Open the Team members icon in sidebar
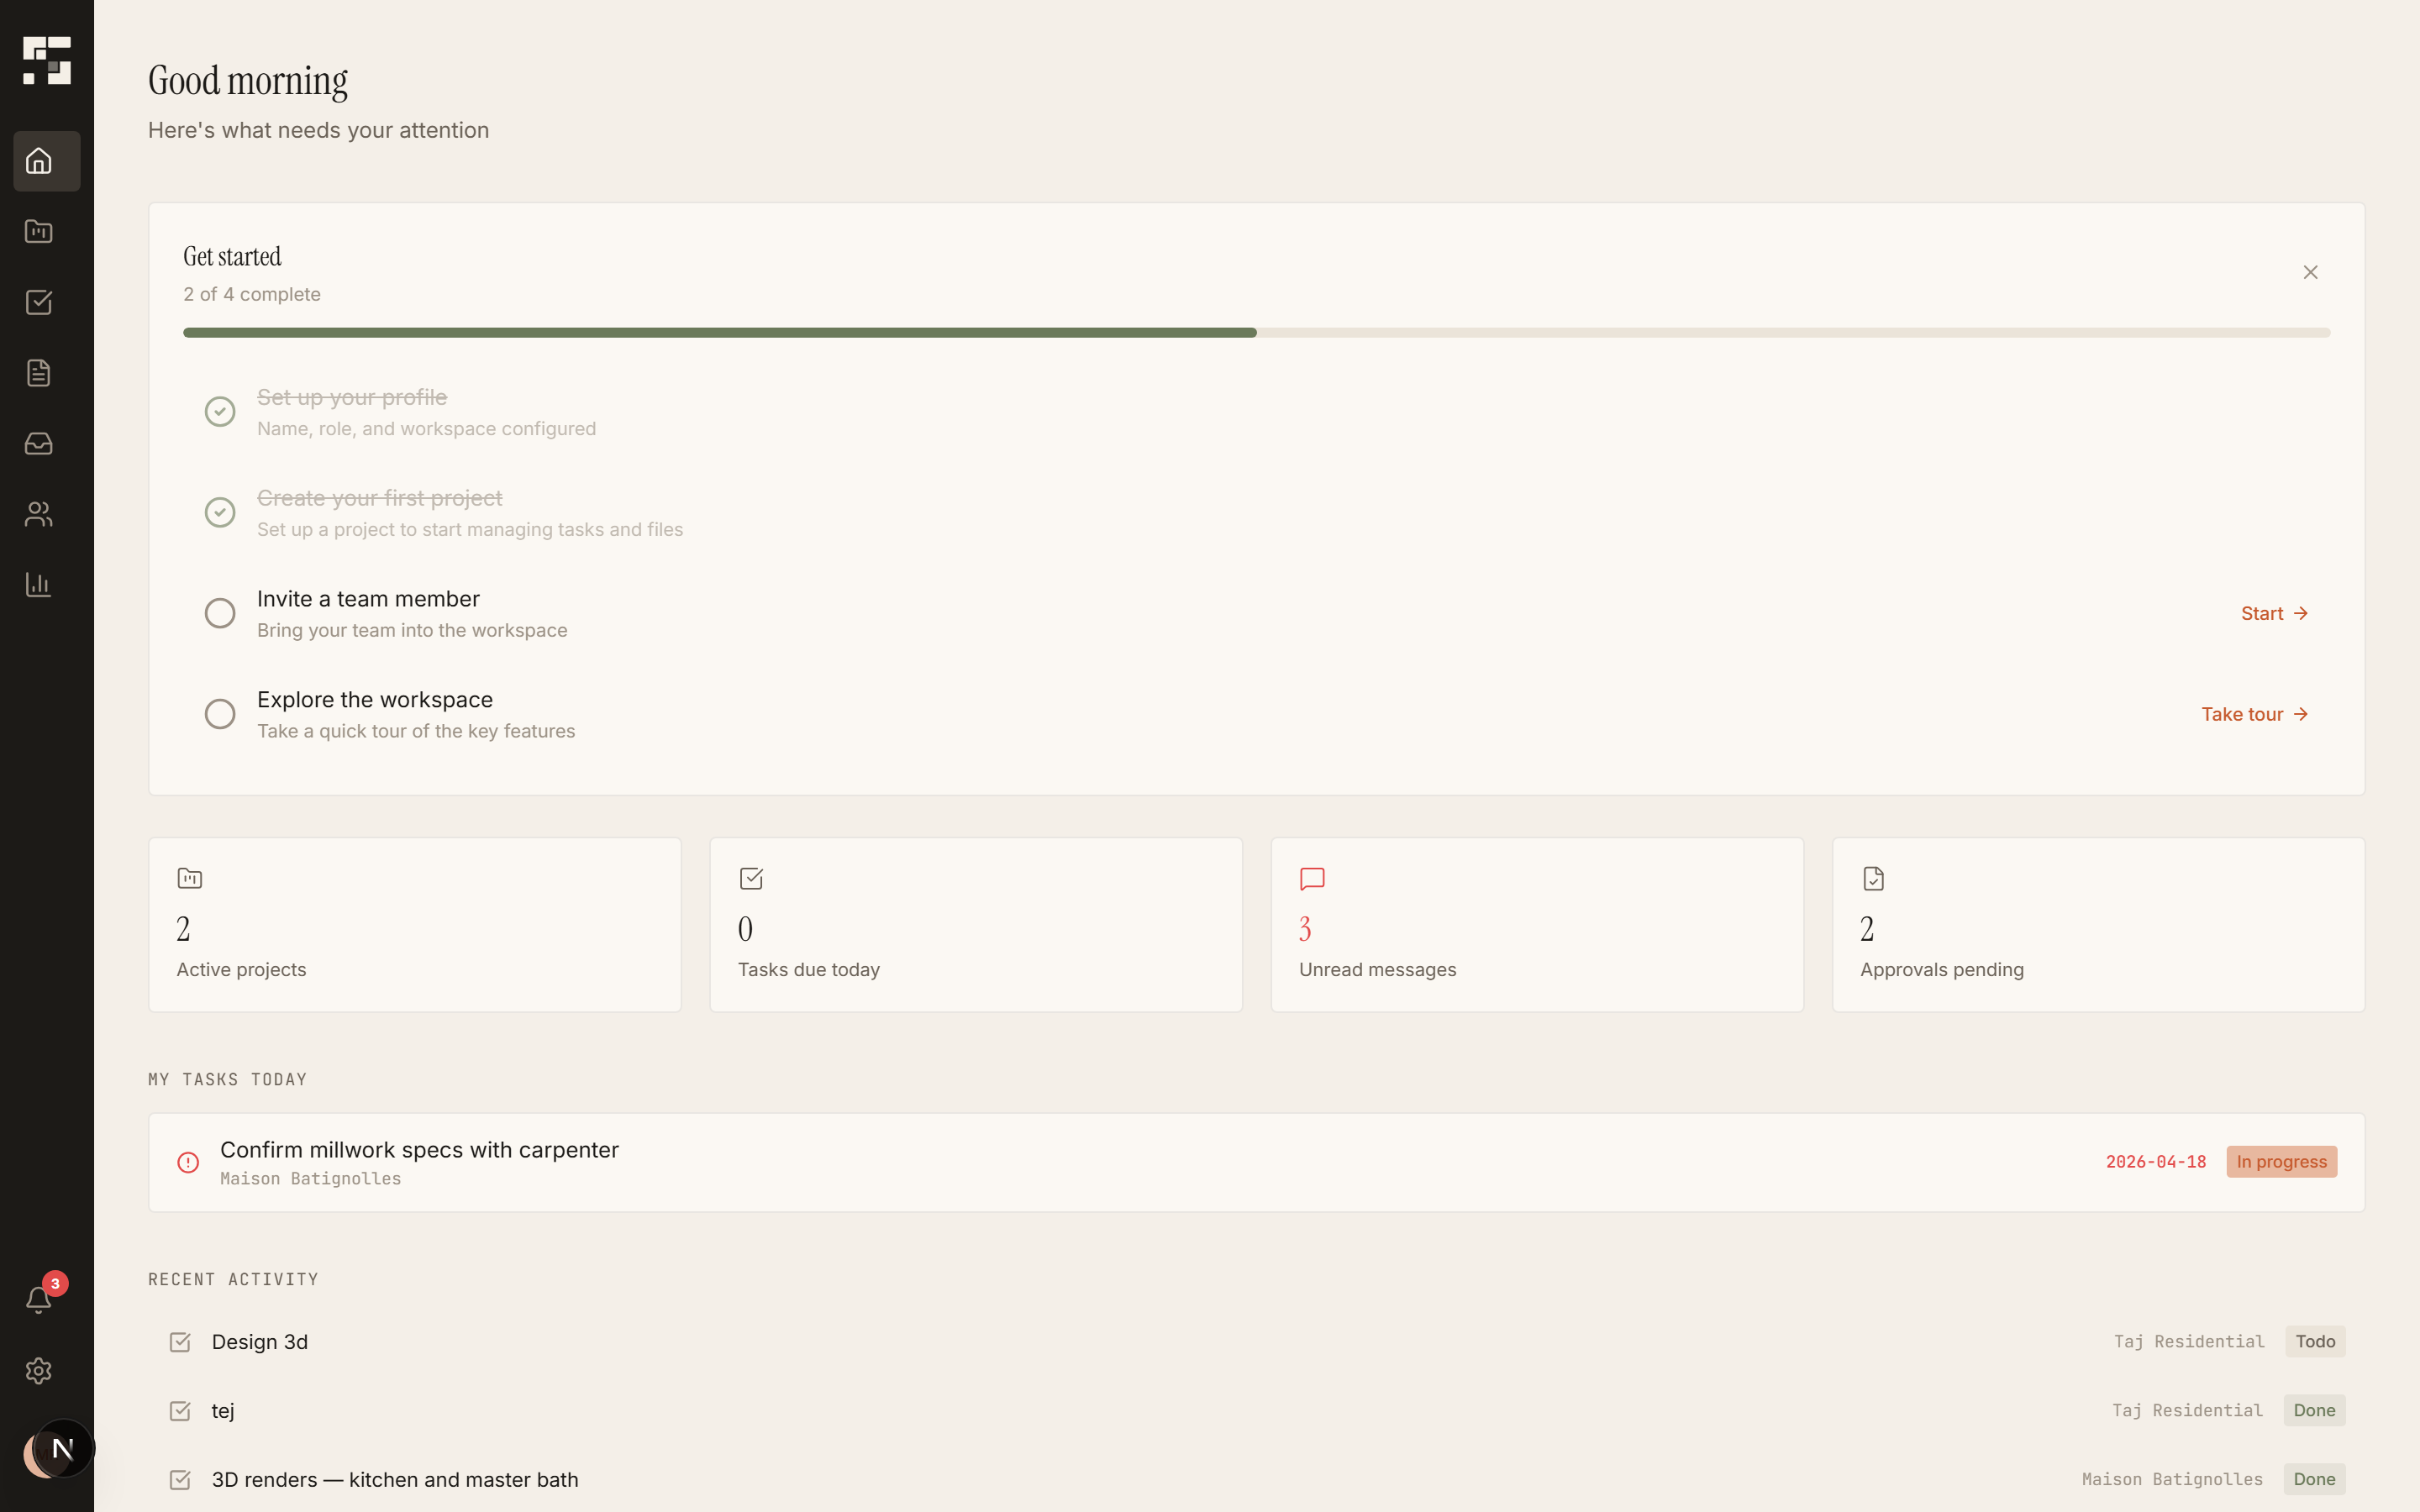 [39, 514]
